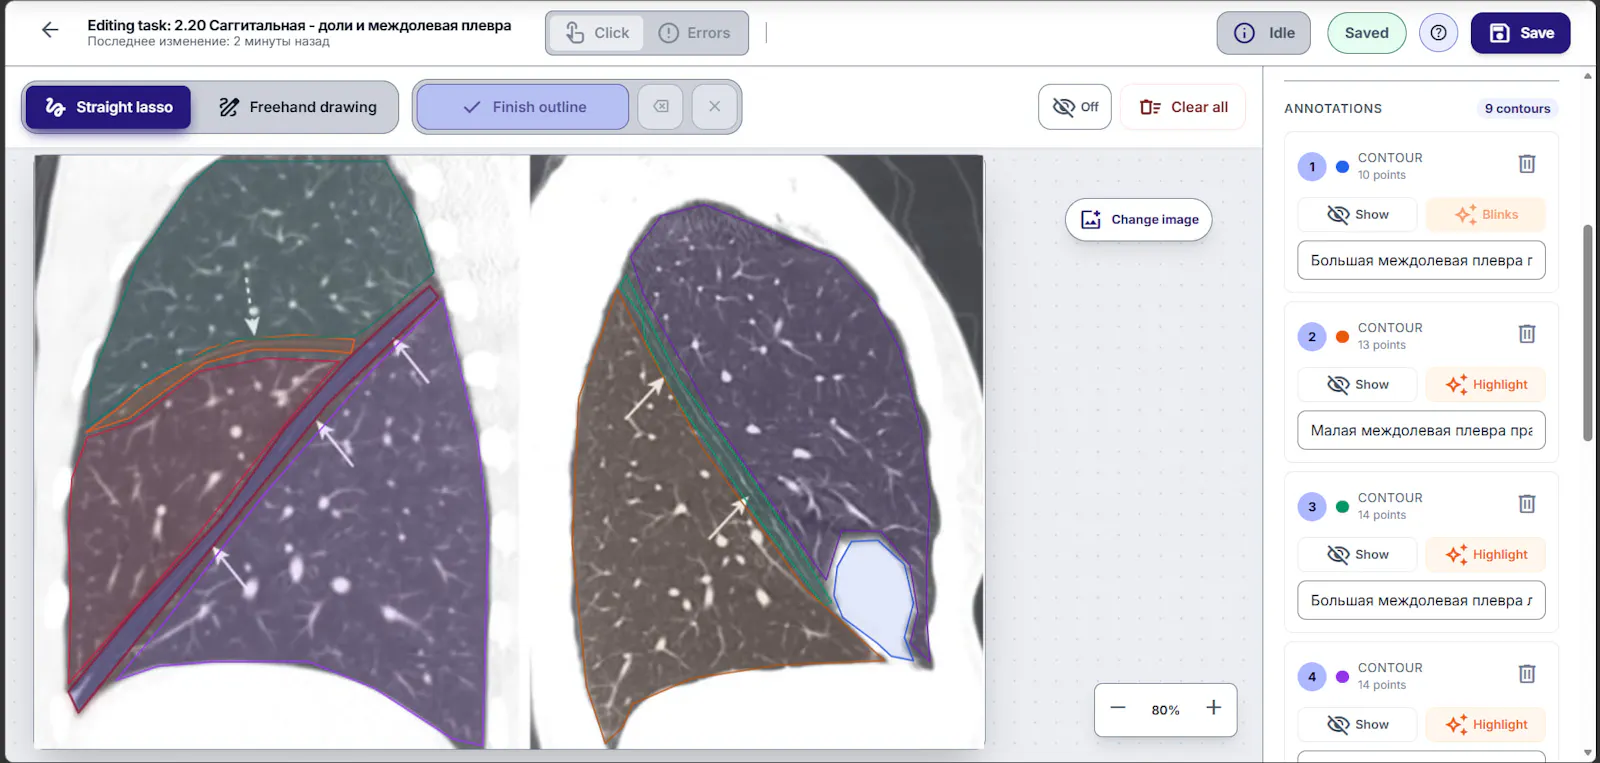Click the green color dot of contour 3
Viewport: 1600px width, 763px height.
tap(1342, 507)
